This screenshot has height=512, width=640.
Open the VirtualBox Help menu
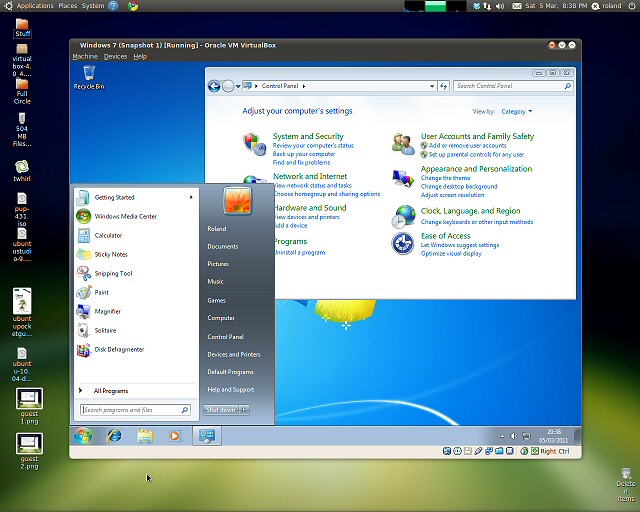point(140,56)
